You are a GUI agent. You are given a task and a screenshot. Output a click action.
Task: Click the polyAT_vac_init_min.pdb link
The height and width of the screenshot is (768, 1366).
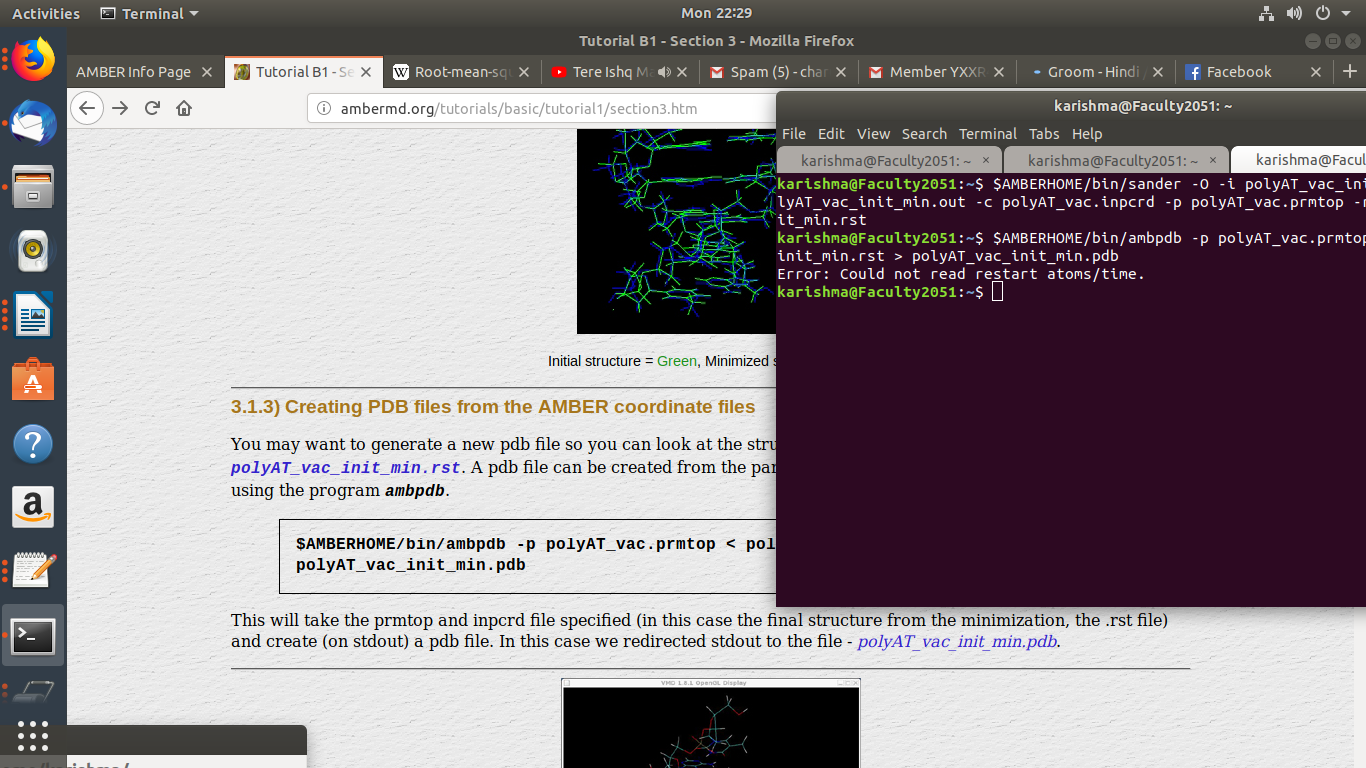(x=958, y=642)
